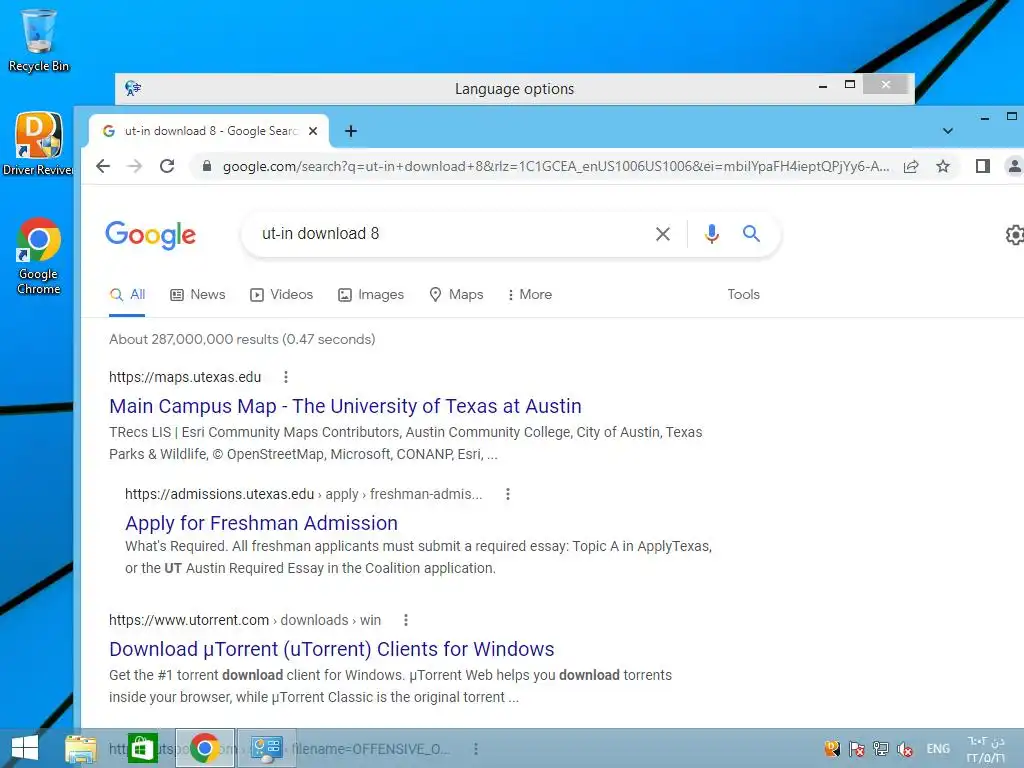Open the Main Campus Map result link
This screenshot has height=768, width=1024.
[x=345, y=406]
